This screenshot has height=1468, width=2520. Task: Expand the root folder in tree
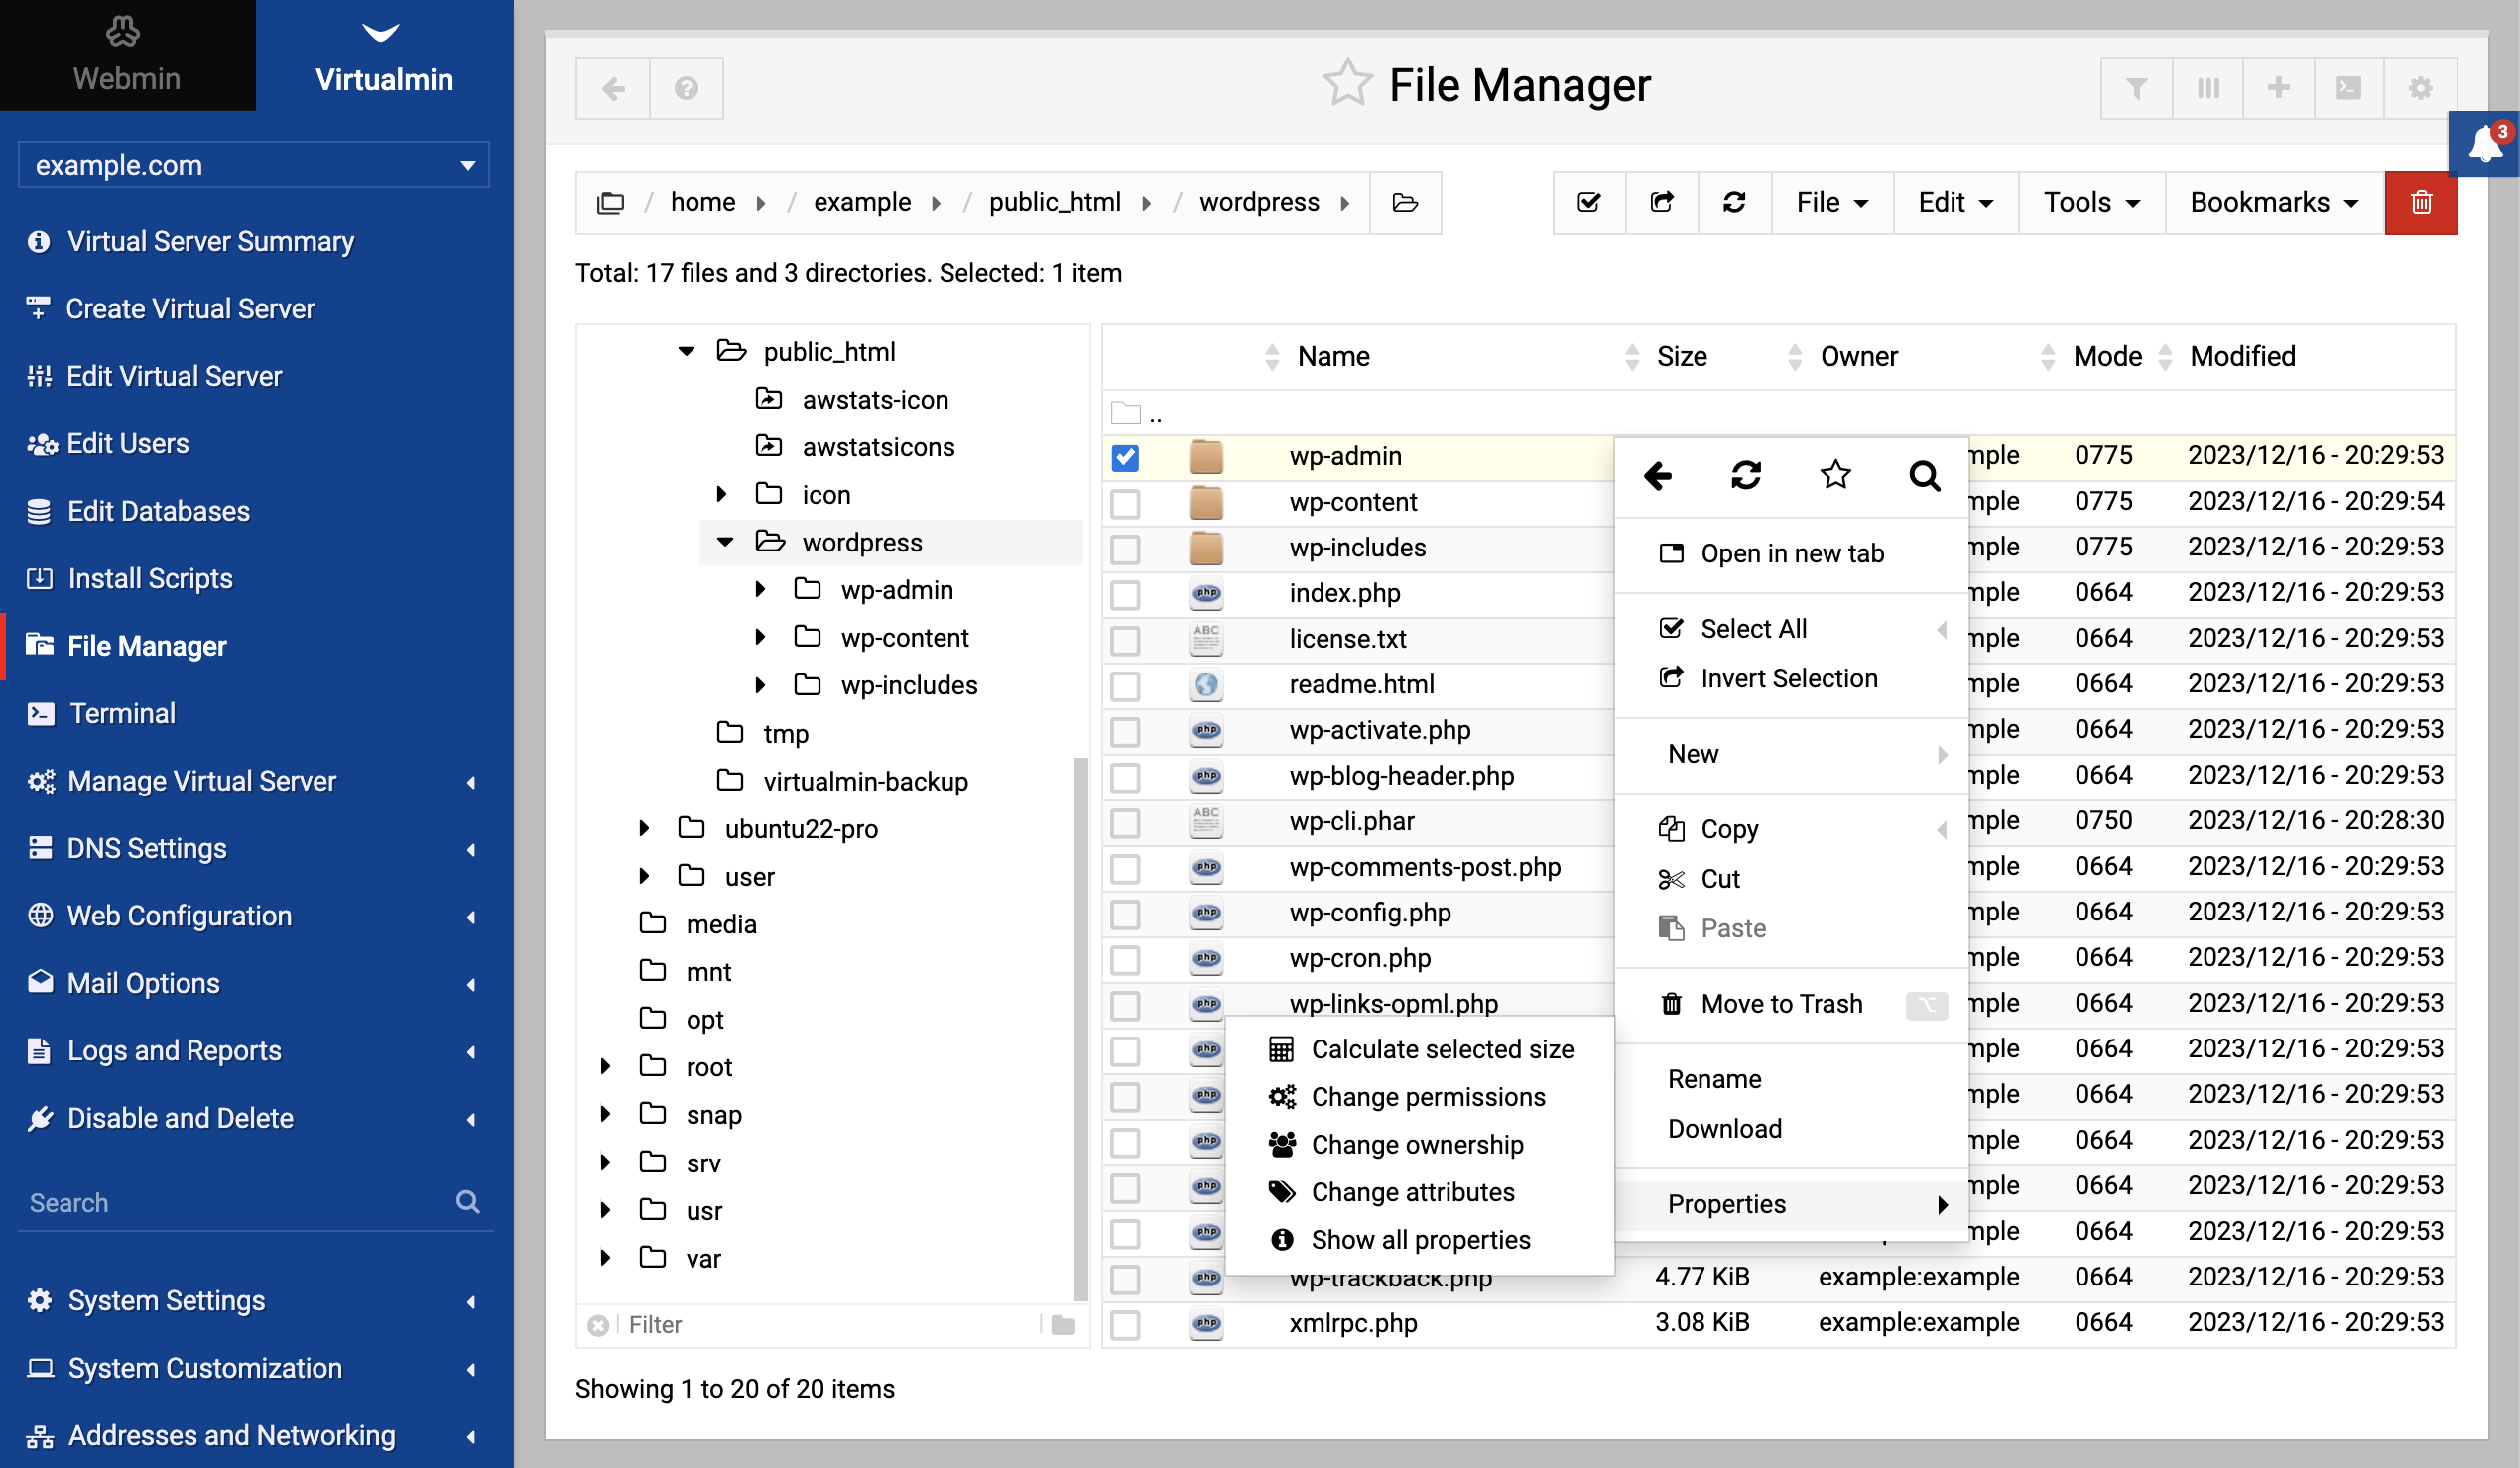(605, 1066)
